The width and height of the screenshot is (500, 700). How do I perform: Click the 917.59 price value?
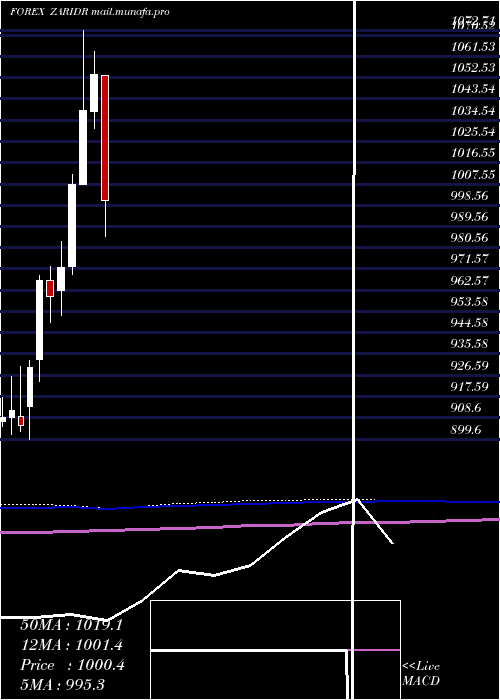pyautogui.click(x=470, y=387)
